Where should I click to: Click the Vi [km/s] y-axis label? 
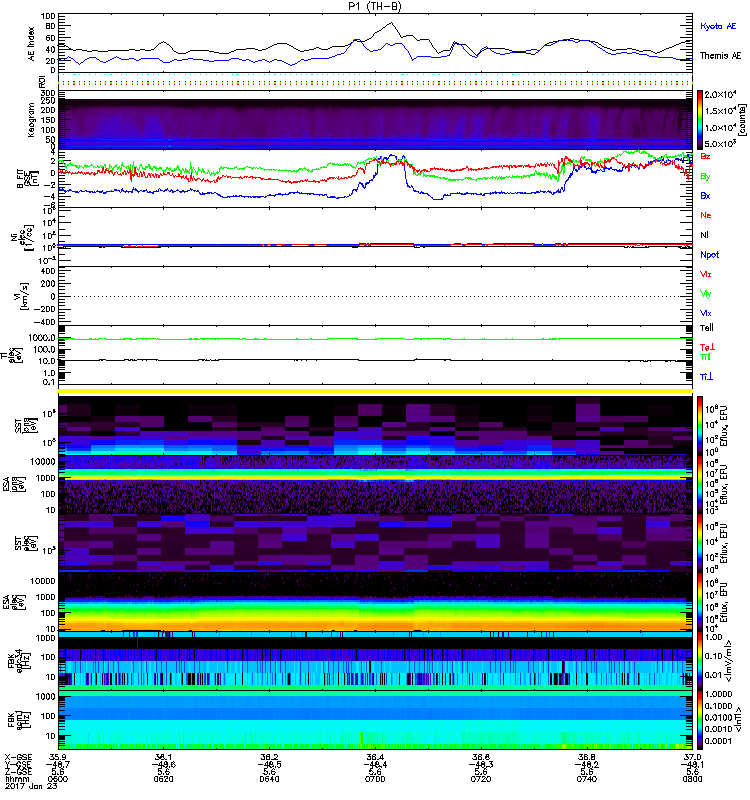(x=24, y=296)
